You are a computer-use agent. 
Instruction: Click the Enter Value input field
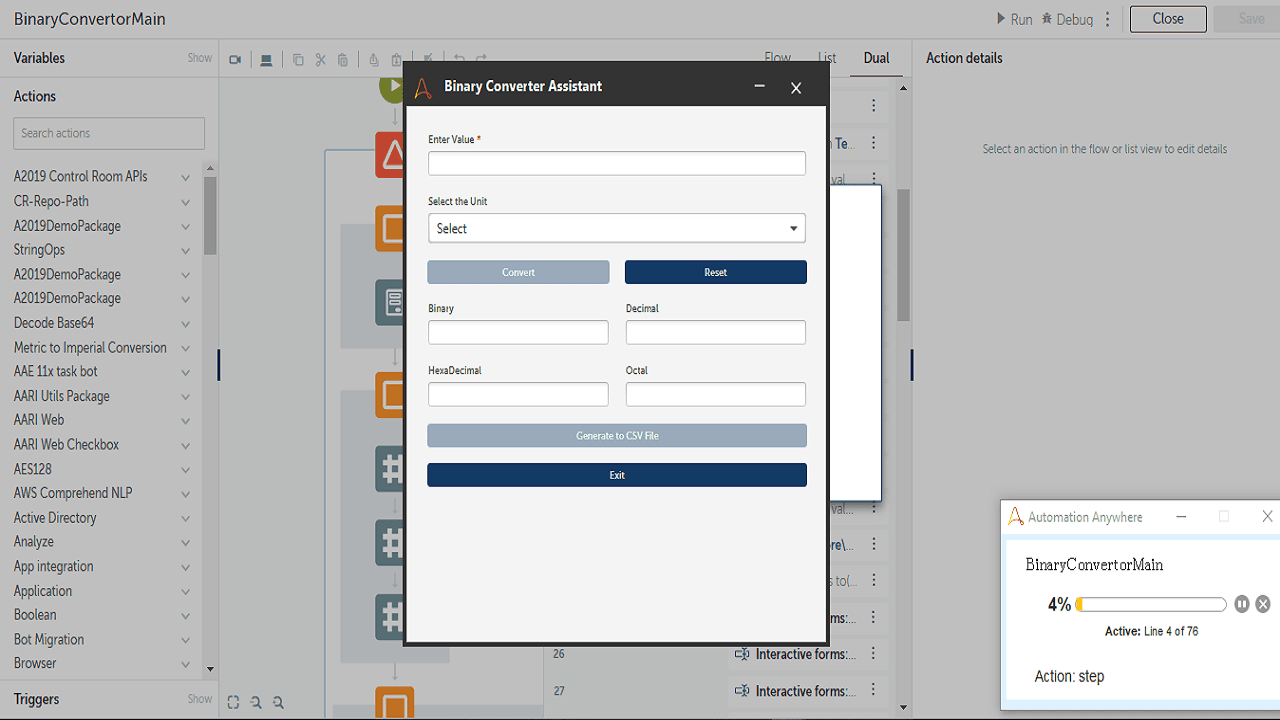(x=617, y=163)
